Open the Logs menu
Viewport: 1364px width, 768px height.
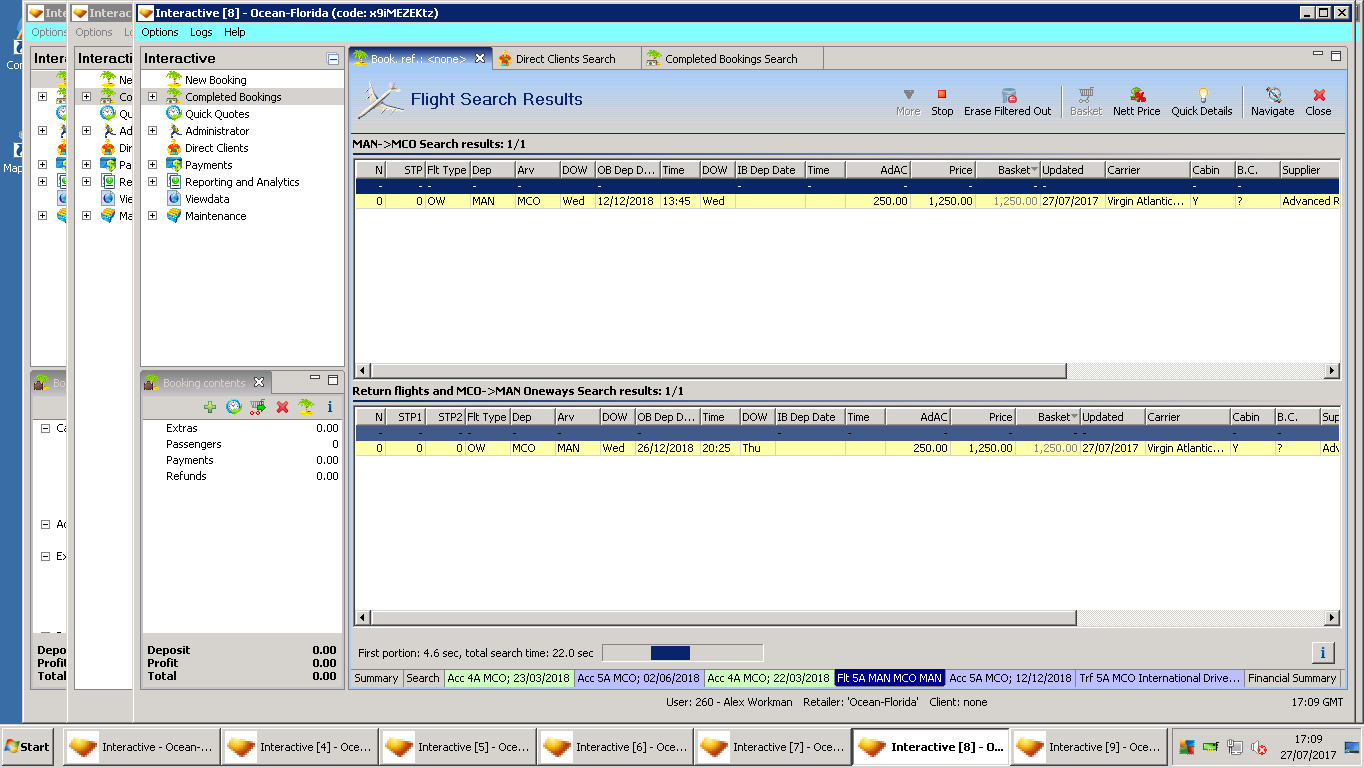click(x=201, y=32)
